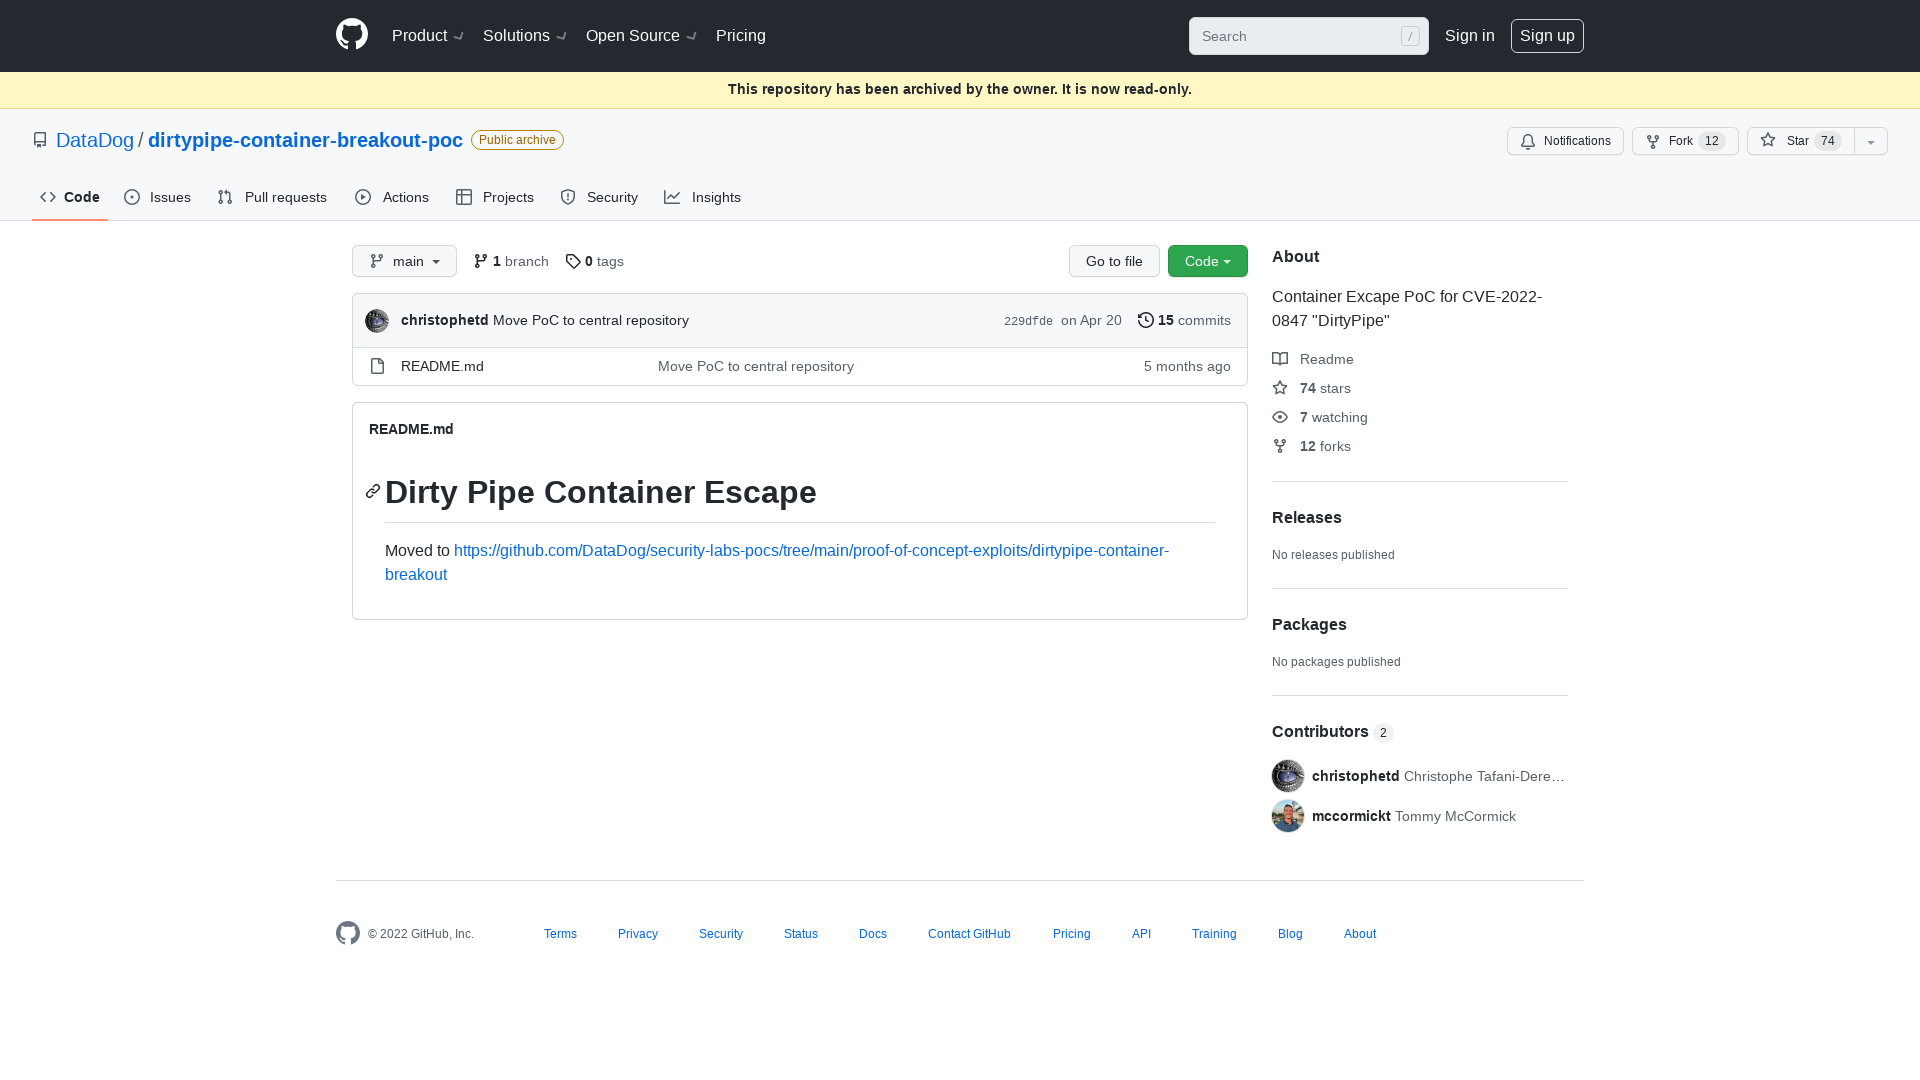The height and width of the screenshot is (1080, 1920).
Task: Open commit hash 229dfde
Action: coord(1028,321)
